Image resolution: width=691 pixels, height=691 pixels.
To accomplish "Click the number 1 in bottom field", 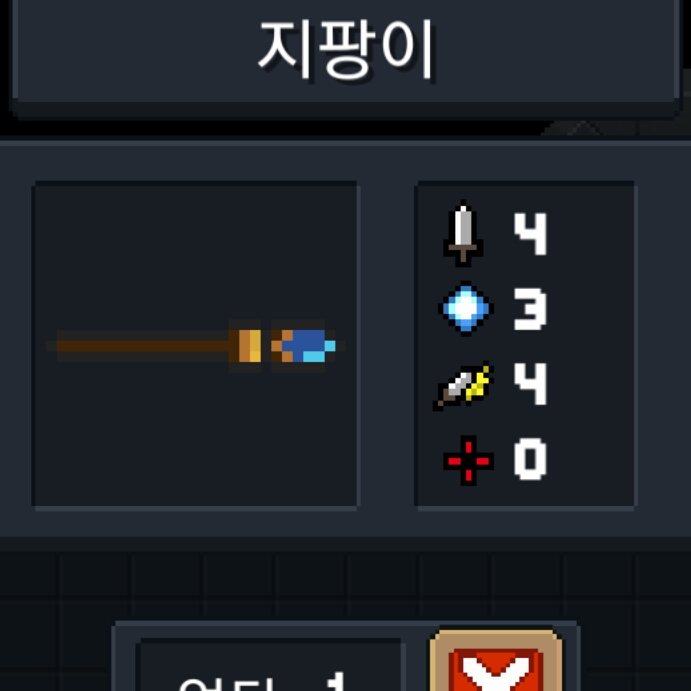I will (338, 681).
